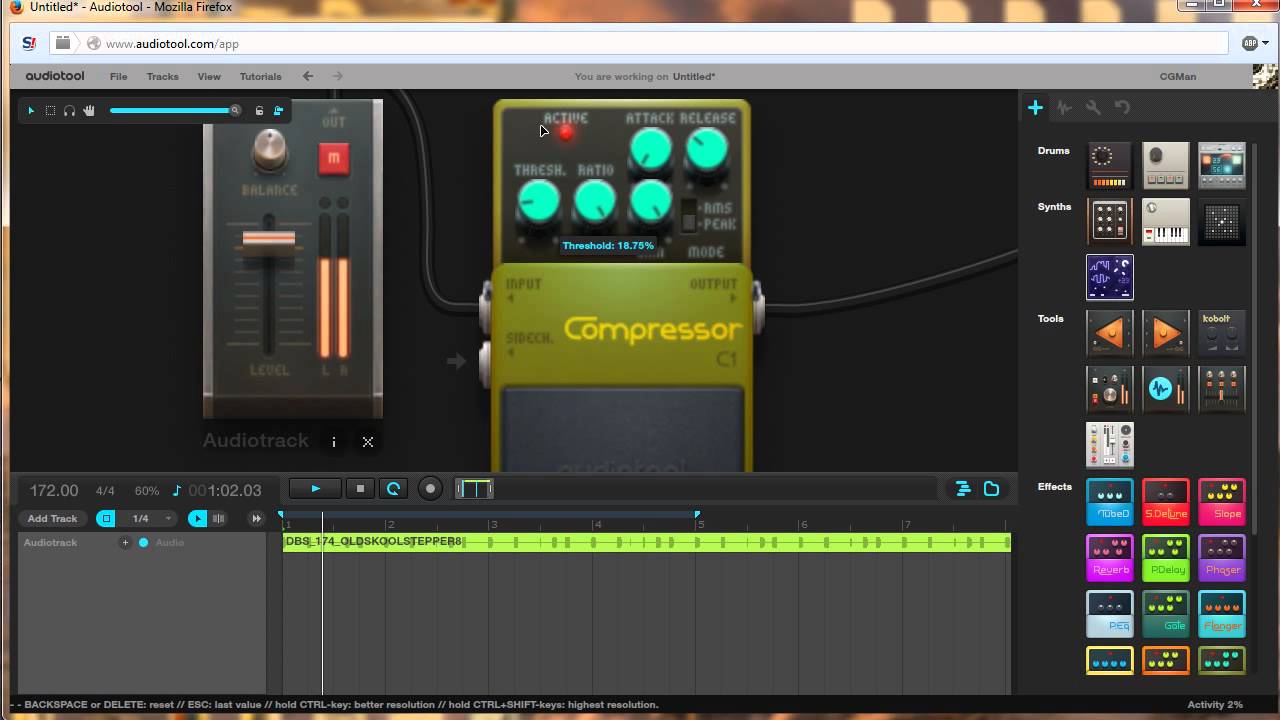This screenshot has width=1280, height=720.
Task: Open the File menu
Action: click(x=118, y=76)
